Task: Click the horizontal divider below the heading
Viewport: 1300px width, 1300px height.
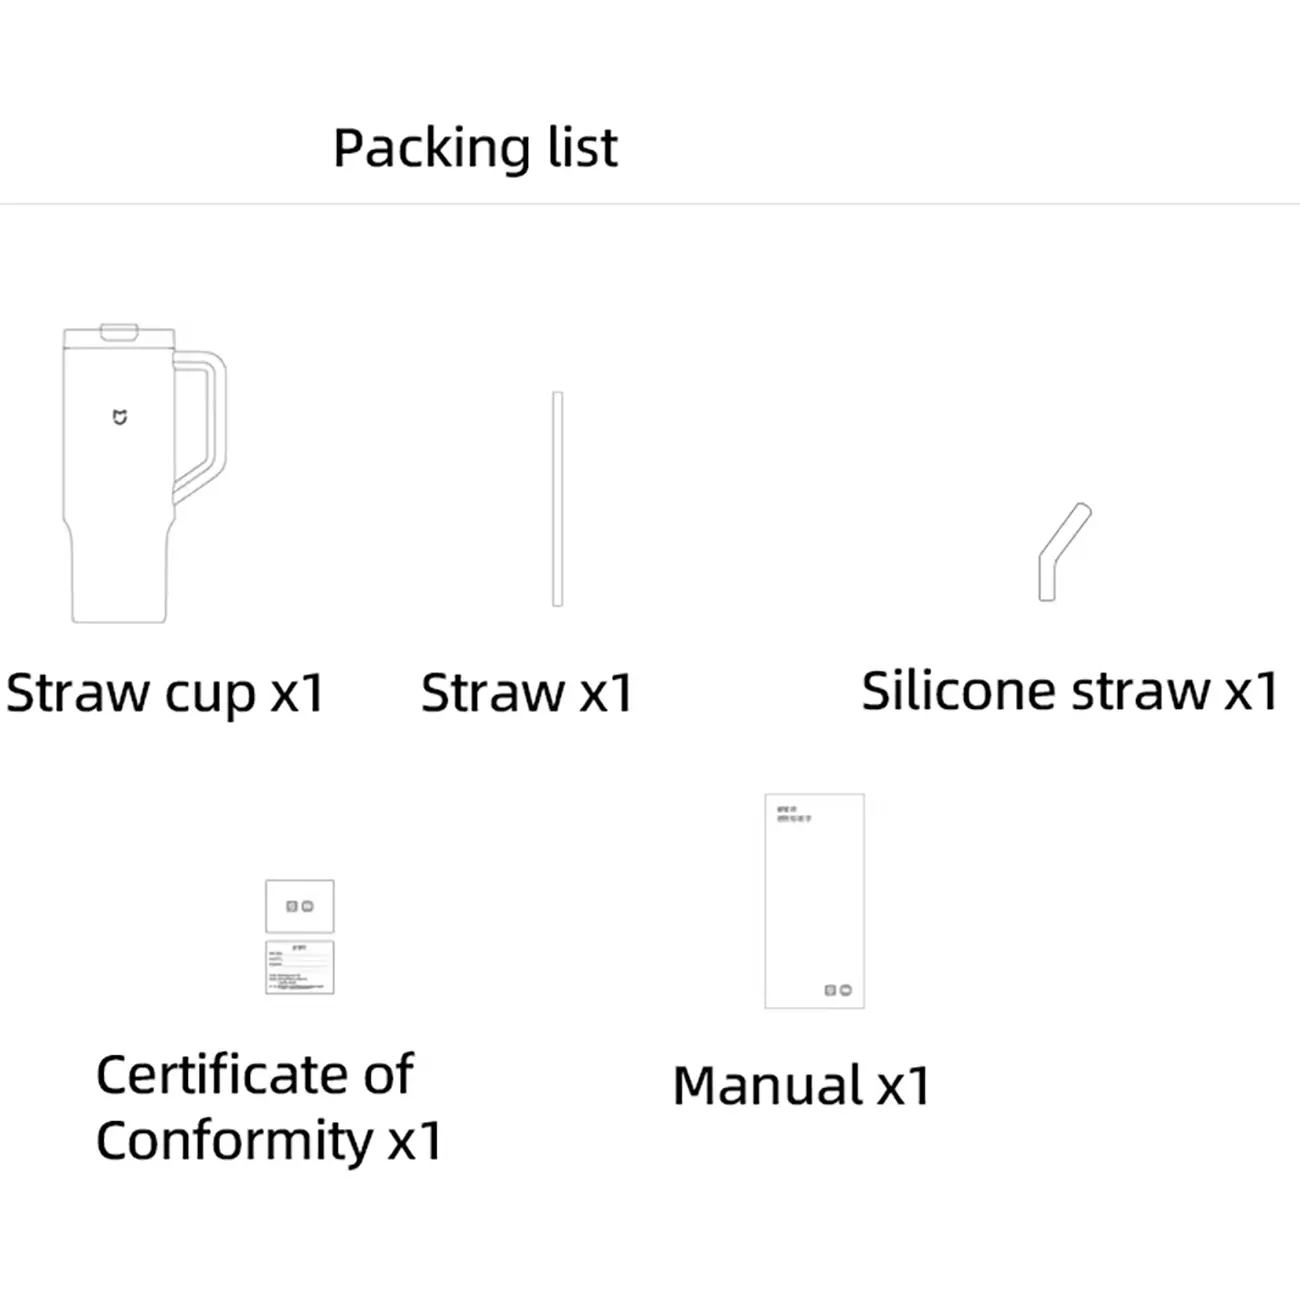Action: click(x=650, y=204)
